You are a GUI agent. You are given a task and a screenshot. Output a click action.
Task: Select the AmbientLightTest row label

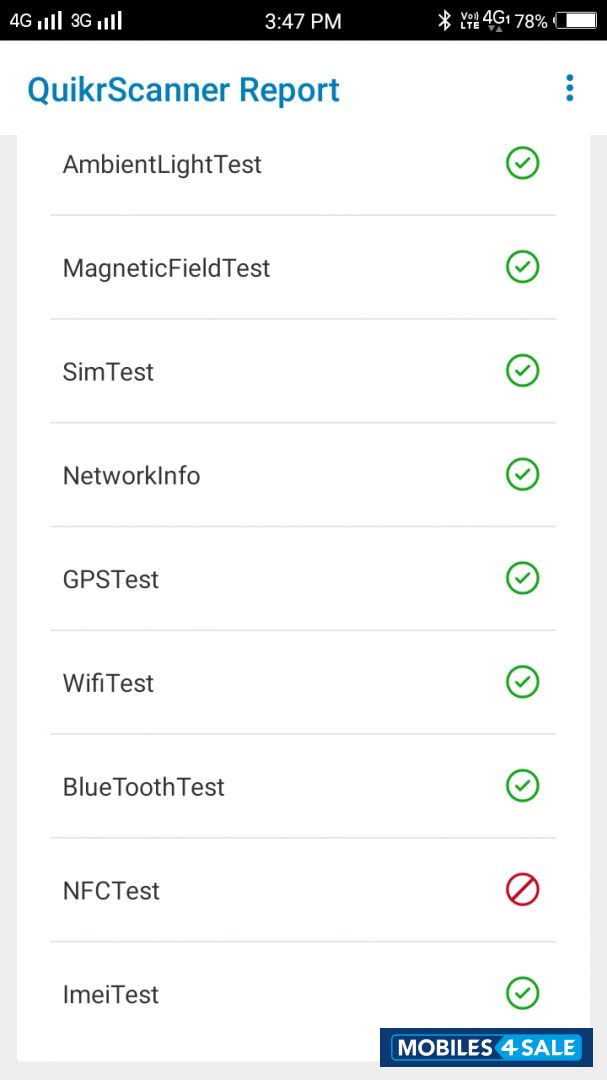click(x=162, y=164)
